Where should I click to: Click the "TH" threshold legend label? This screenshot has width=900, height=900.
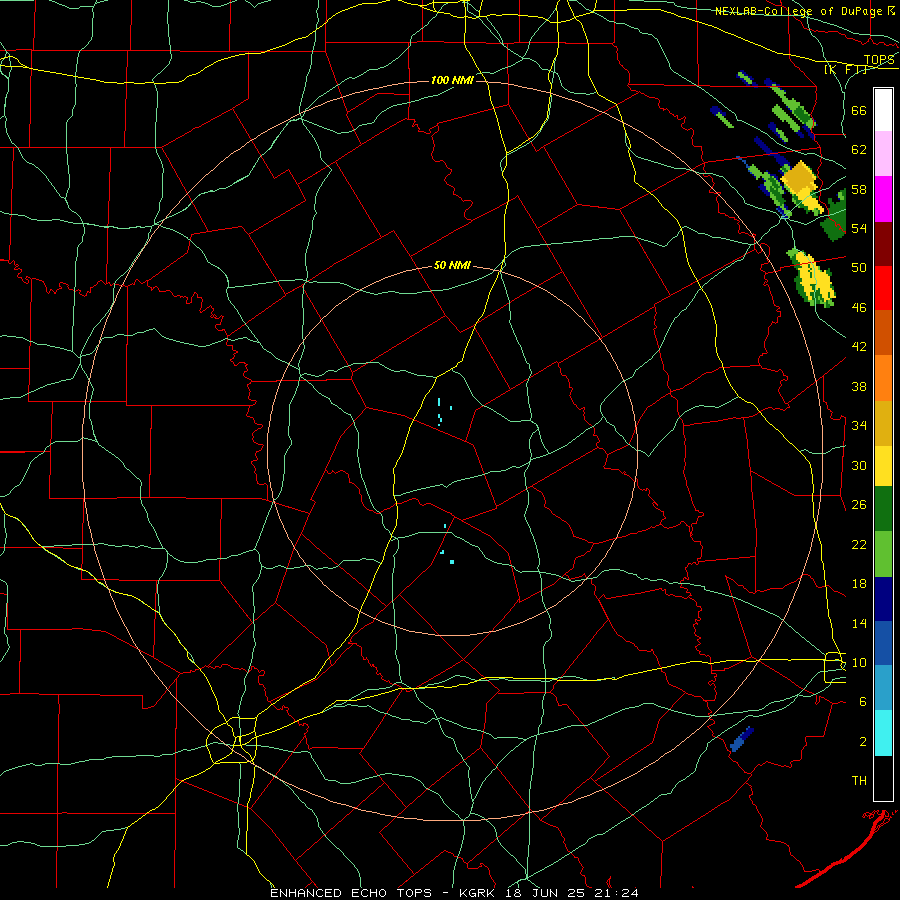(x=859, y=780)
